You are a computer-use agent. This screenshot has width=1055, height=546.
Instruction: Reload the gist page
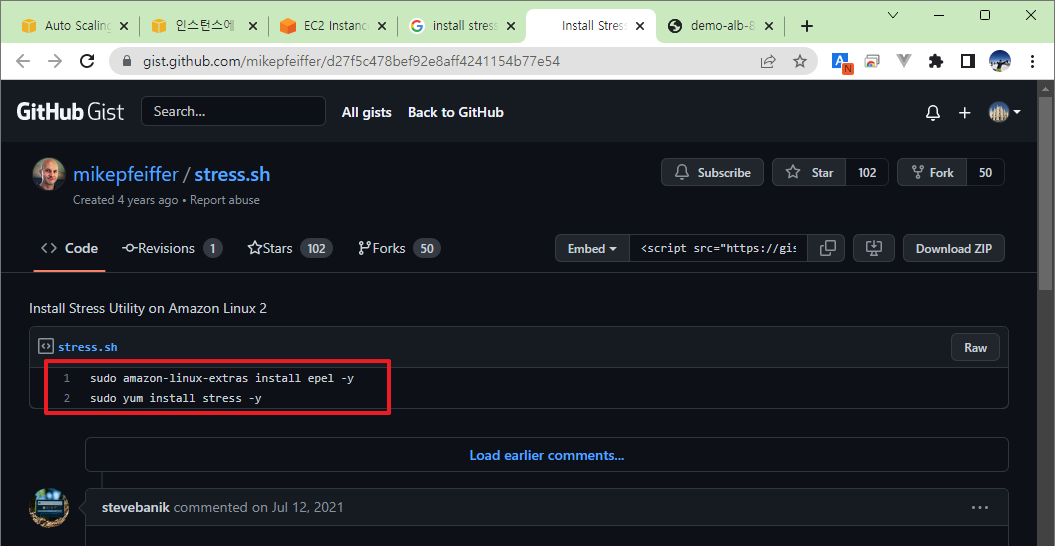point(87,61)
